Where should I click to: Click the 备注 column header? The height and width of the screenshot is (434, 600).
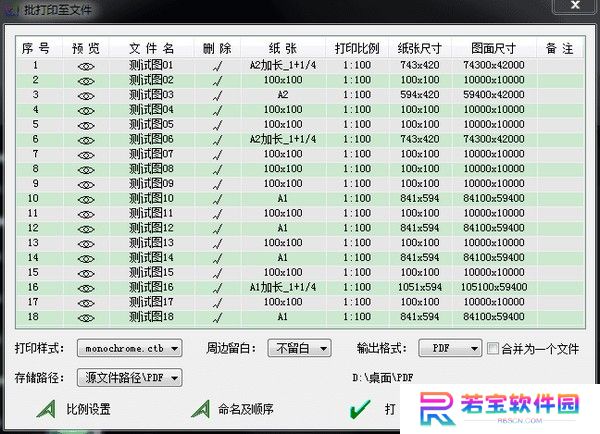pos(560,49)
